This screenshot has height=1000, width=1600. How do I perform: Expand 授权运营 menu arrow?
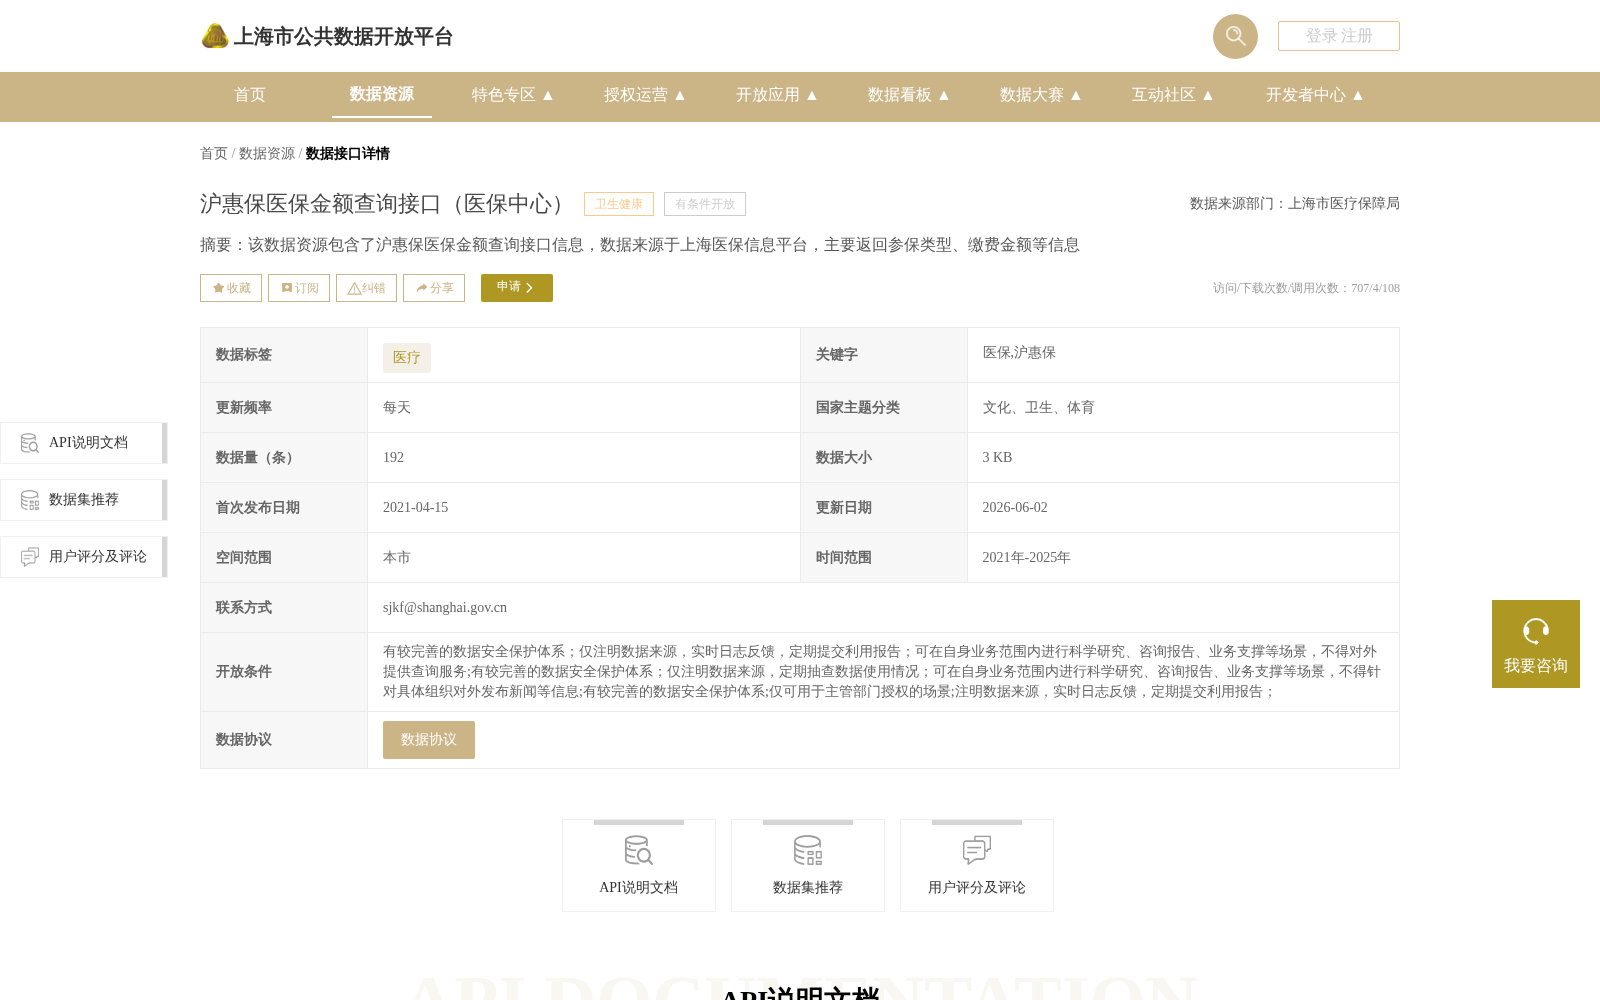click(680, 95)
